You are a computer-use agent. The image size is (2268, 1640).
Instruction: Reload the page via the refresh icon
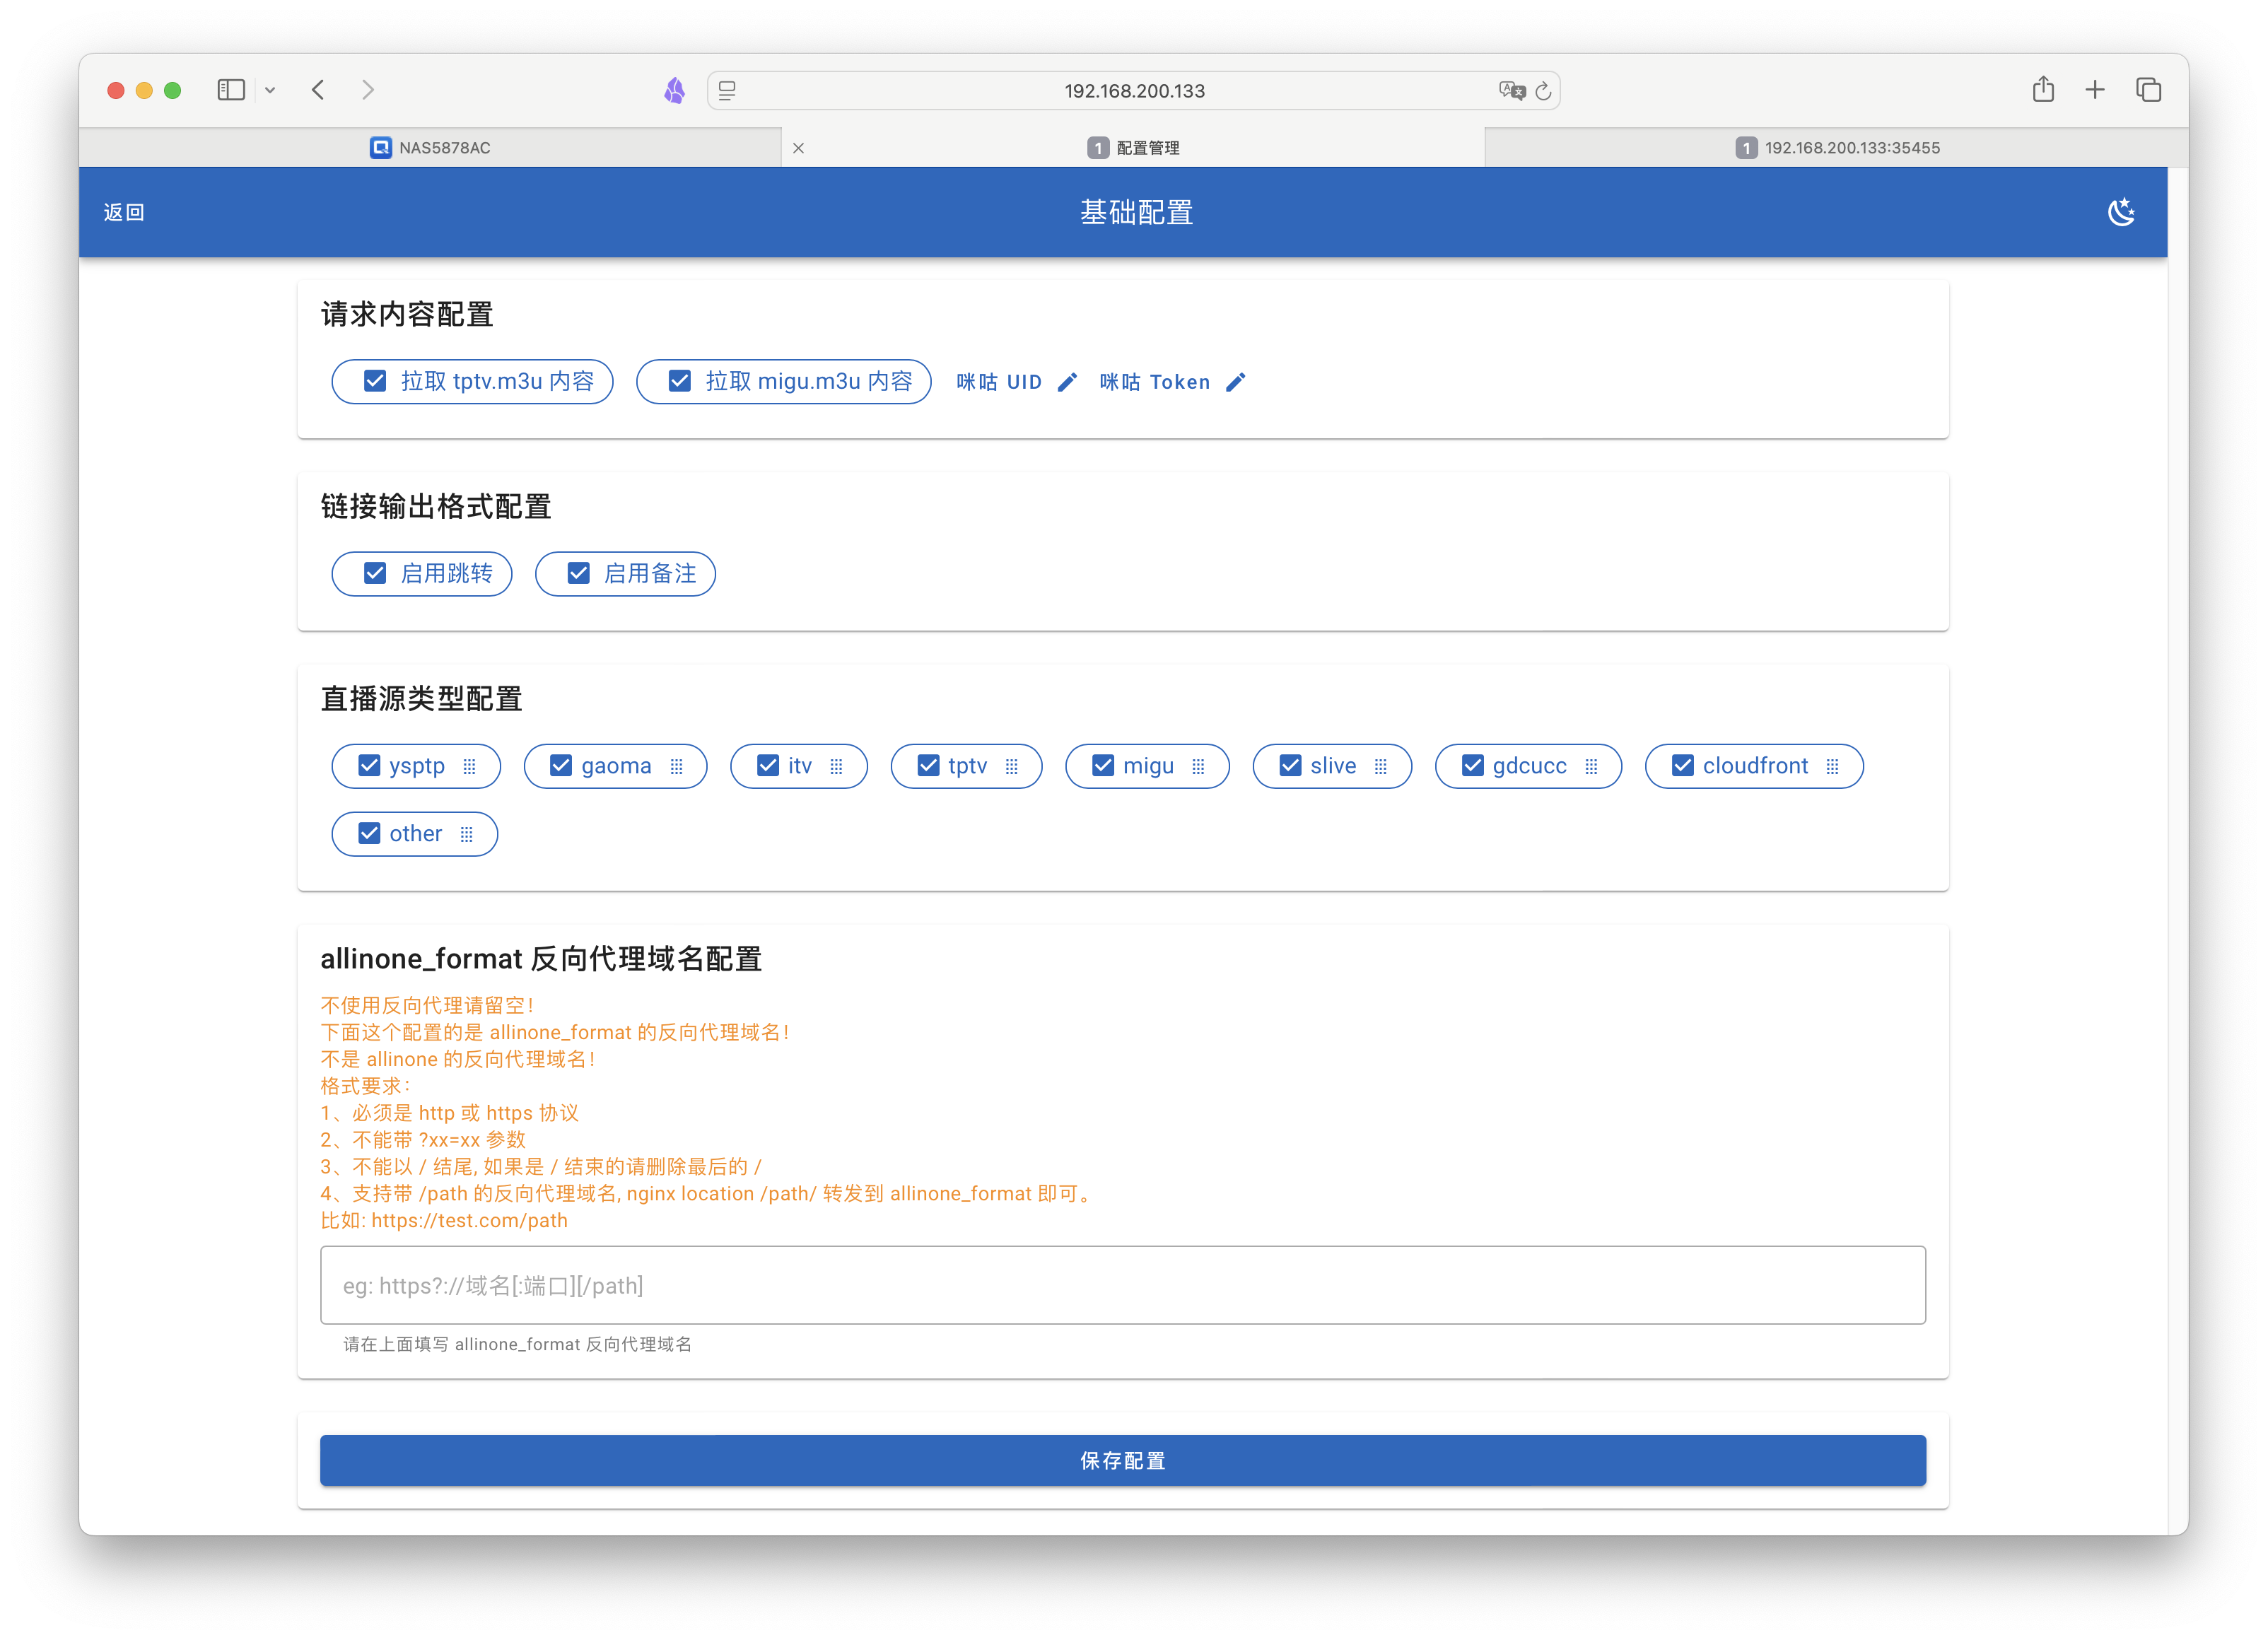(x=1543, y=90)
